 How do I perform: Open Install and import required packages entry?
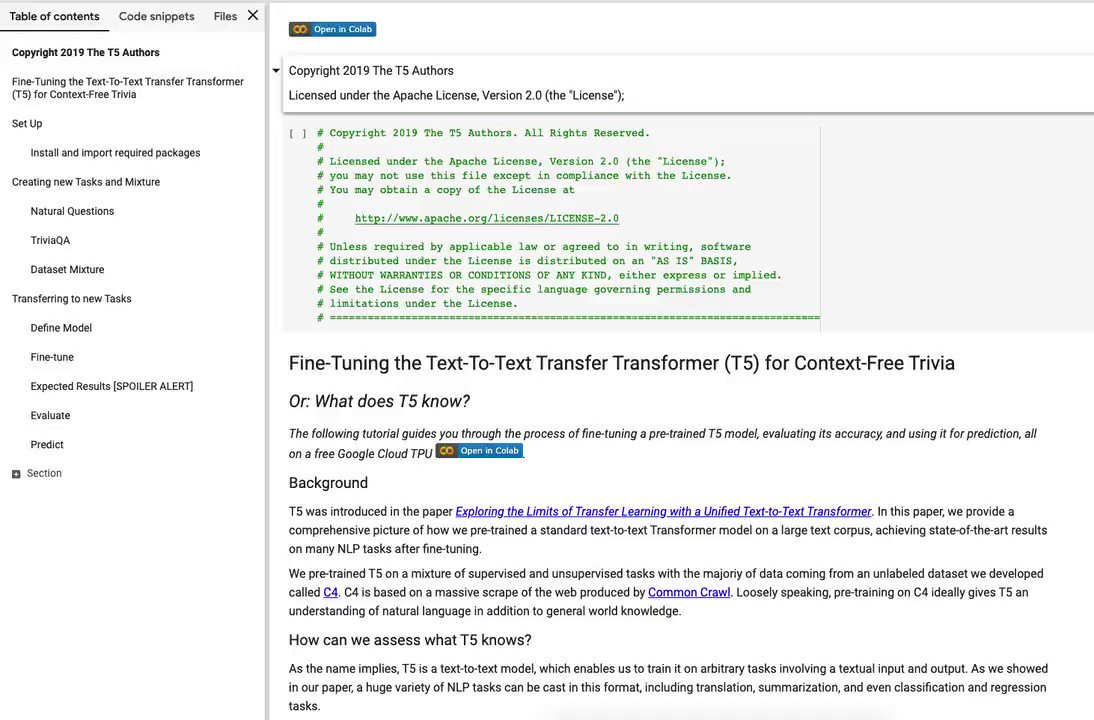click(x=115, y=153)
